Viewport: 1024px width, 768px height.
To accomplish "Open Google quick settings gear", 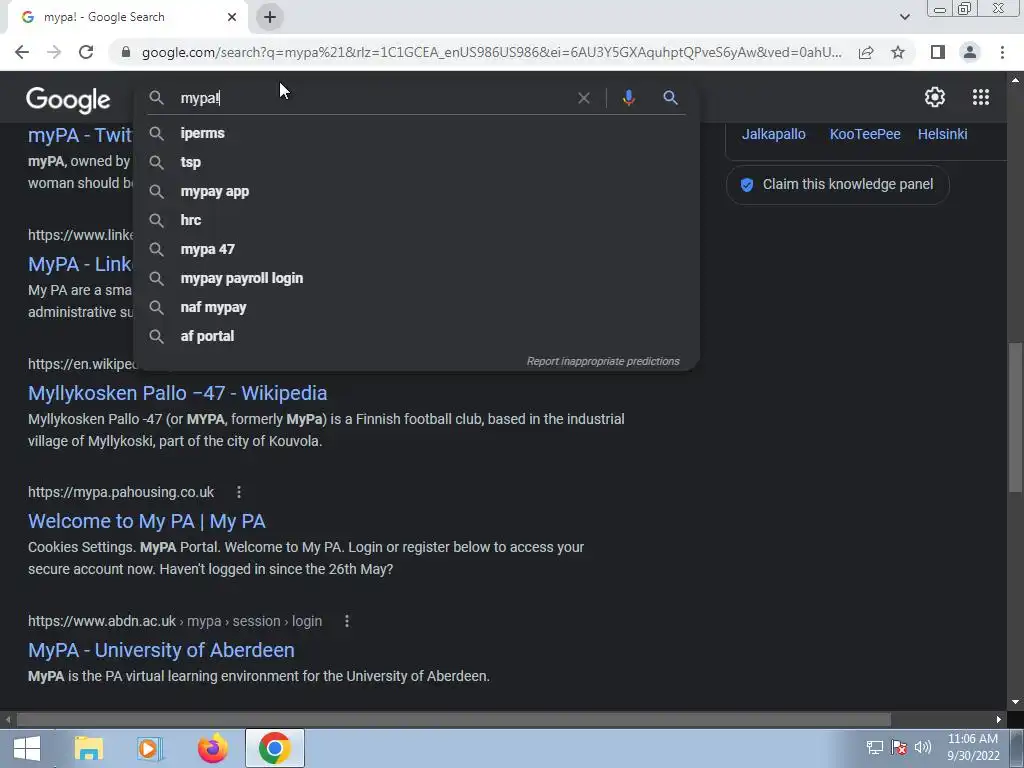I will click(935, 97).
